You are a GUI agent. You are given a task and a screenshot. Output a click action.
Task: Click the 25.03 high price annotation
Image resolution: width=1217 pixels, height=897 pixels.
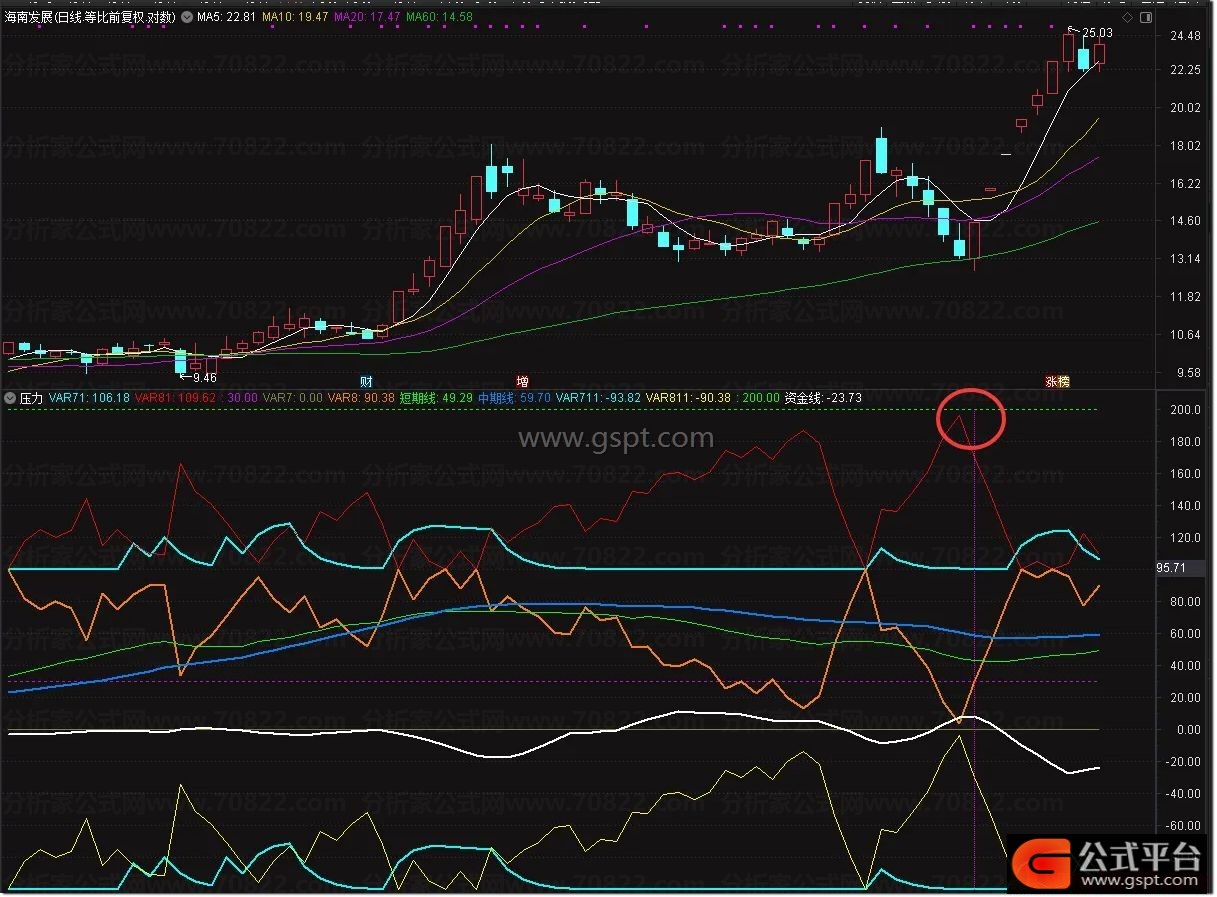pos(1096,32)
